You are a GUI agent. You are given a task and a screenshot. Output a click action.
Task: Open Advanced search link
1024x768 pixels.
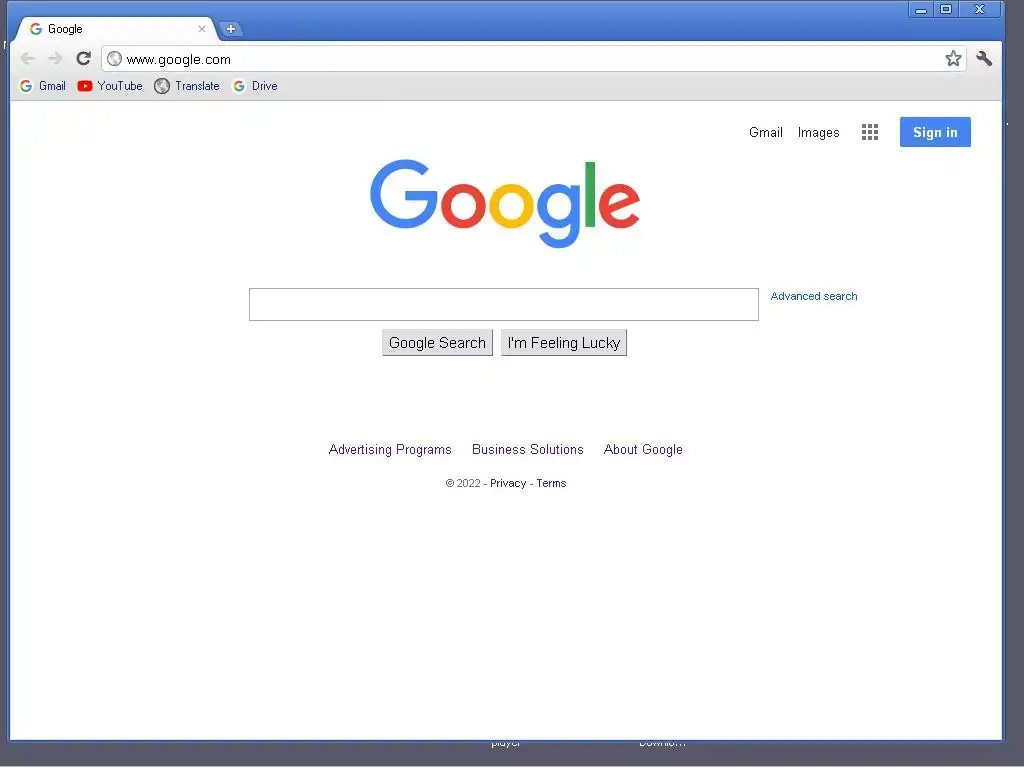[x=814, y=296]
